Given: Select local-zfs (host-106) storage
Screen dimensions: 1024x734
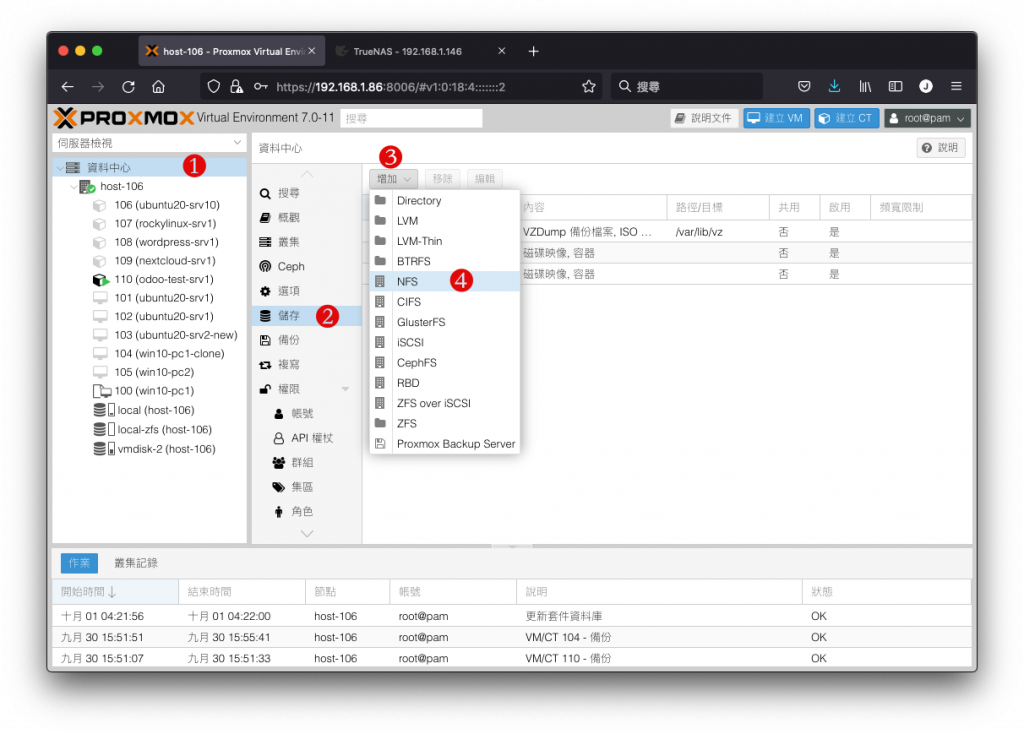Looking at the screenshot, I should [152, 430].
